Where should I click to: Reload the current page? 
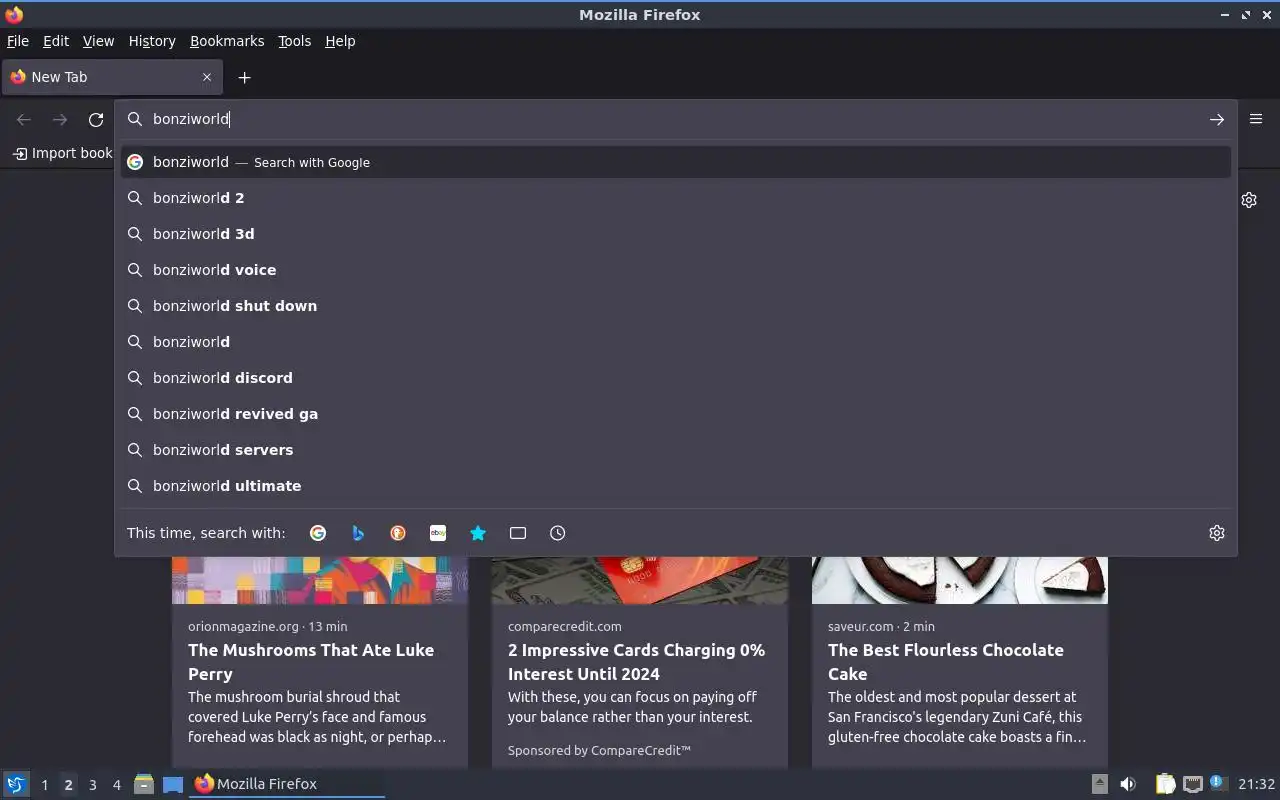96,119
